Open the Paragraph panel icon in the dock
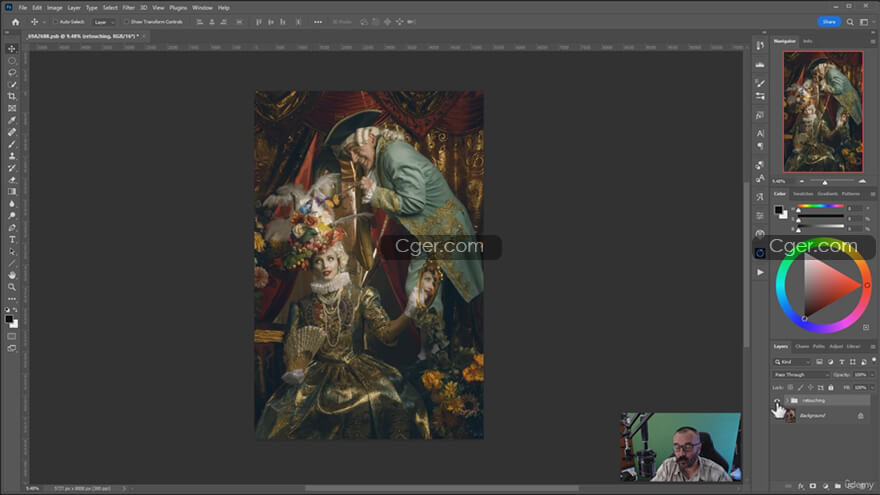This screenshot has height=495, width=880. 760,146
